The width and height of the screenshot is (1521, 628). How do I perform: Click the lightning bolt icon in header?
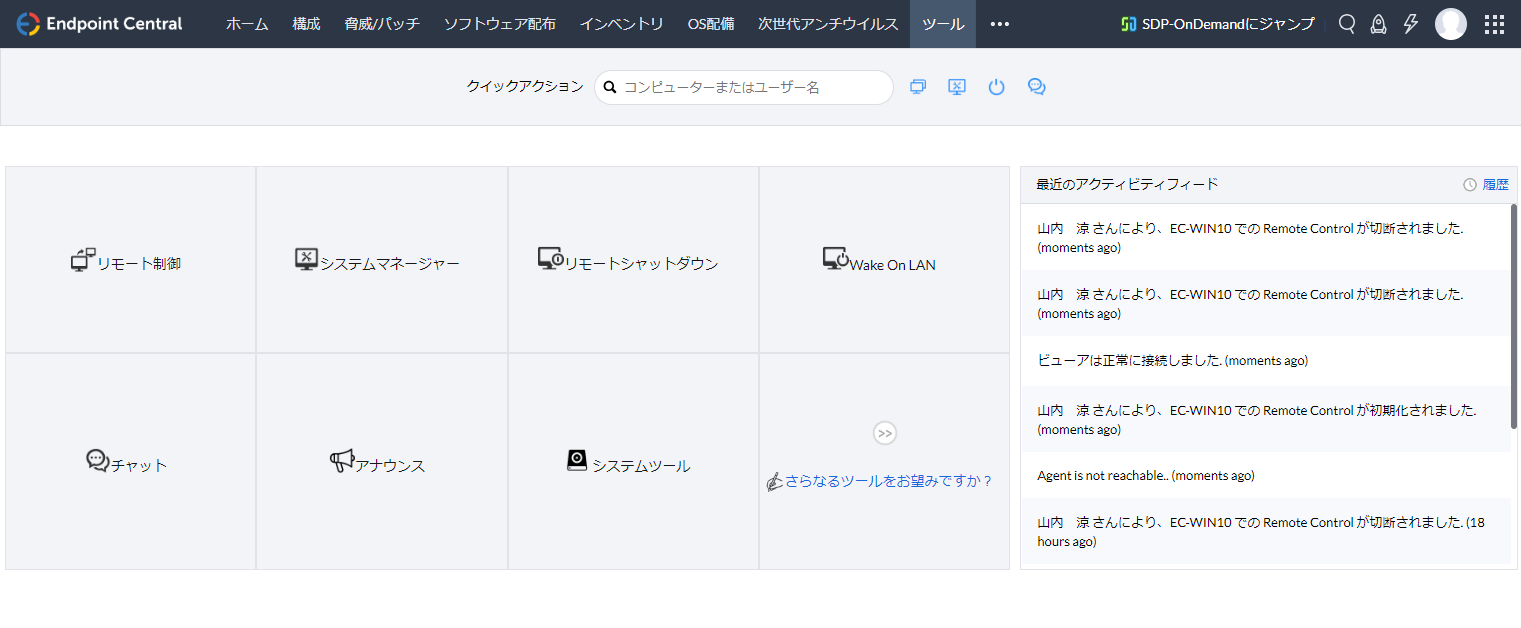1411,24
